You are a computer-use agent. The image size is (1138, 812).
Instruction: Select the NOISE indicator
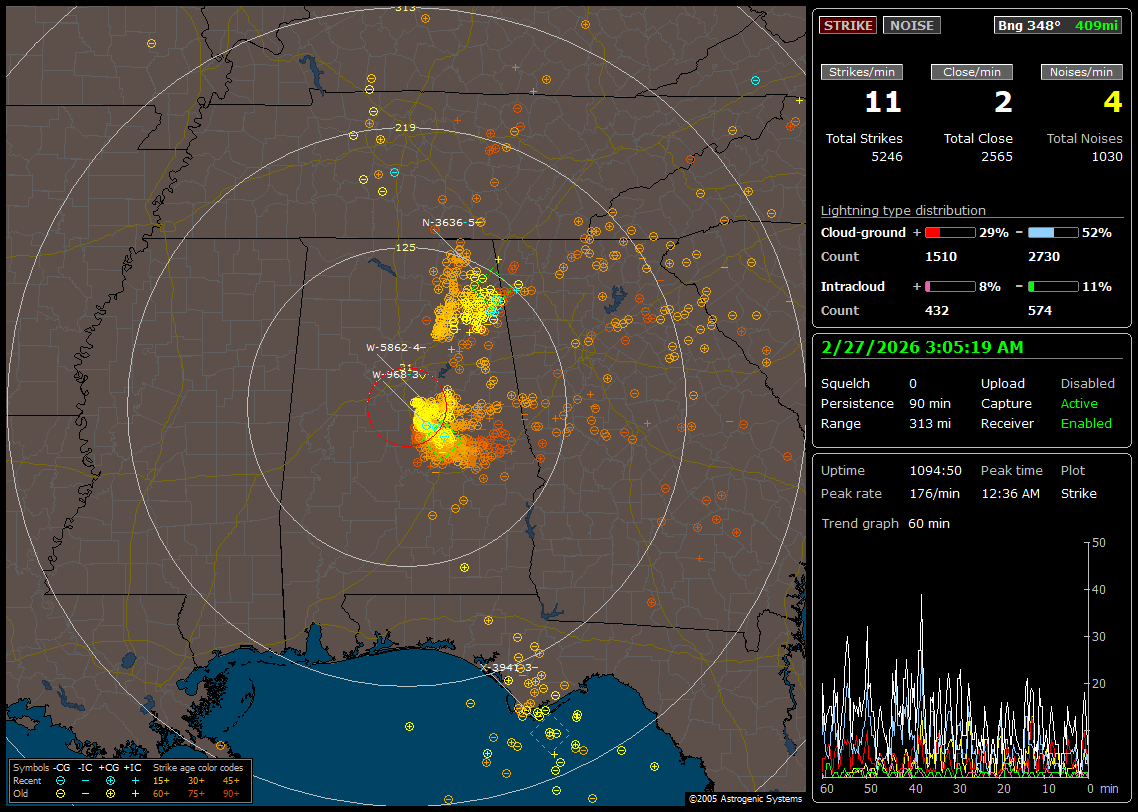[x=911, y=25]
